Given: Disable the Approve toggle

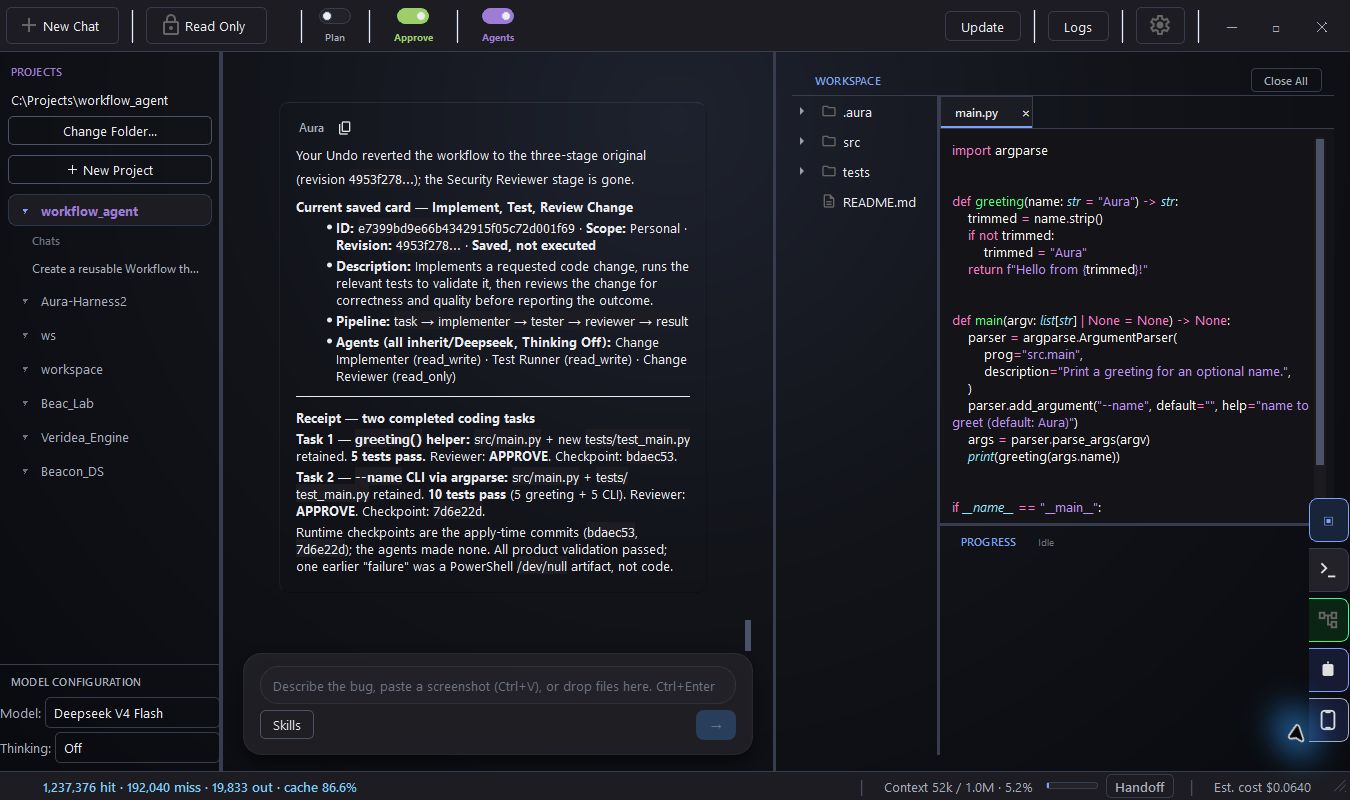Looking at the screenshot, I should click(x=413, y=16).
